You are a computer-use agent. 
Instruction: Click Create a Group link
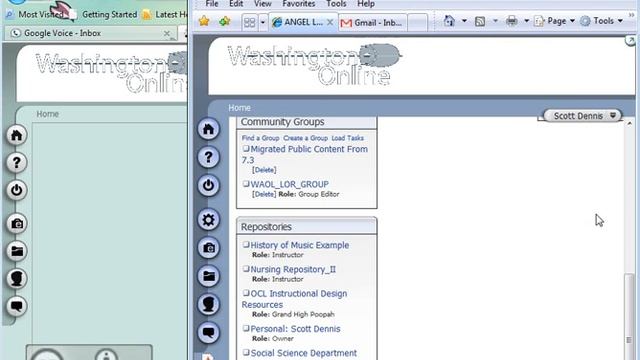[305, 138]
